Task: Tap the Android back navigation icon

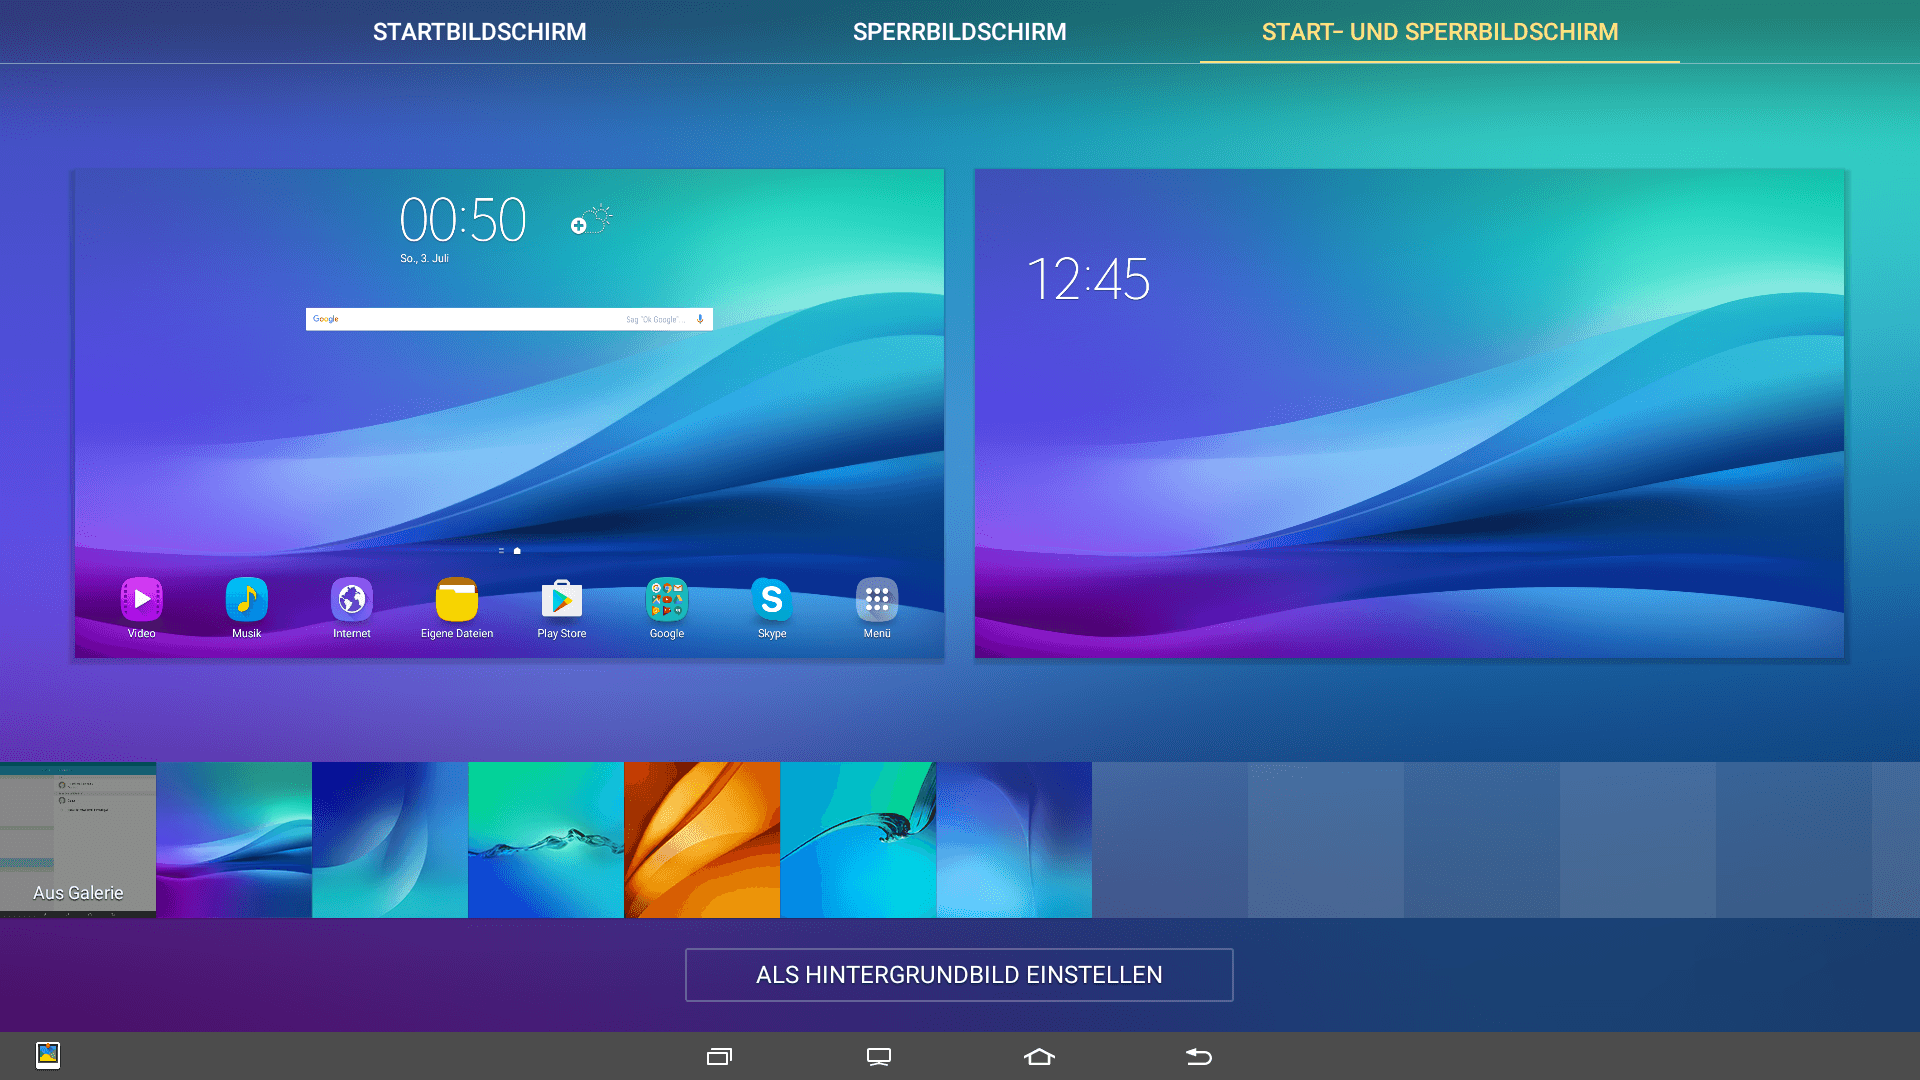Action: click(1199, 1056)
